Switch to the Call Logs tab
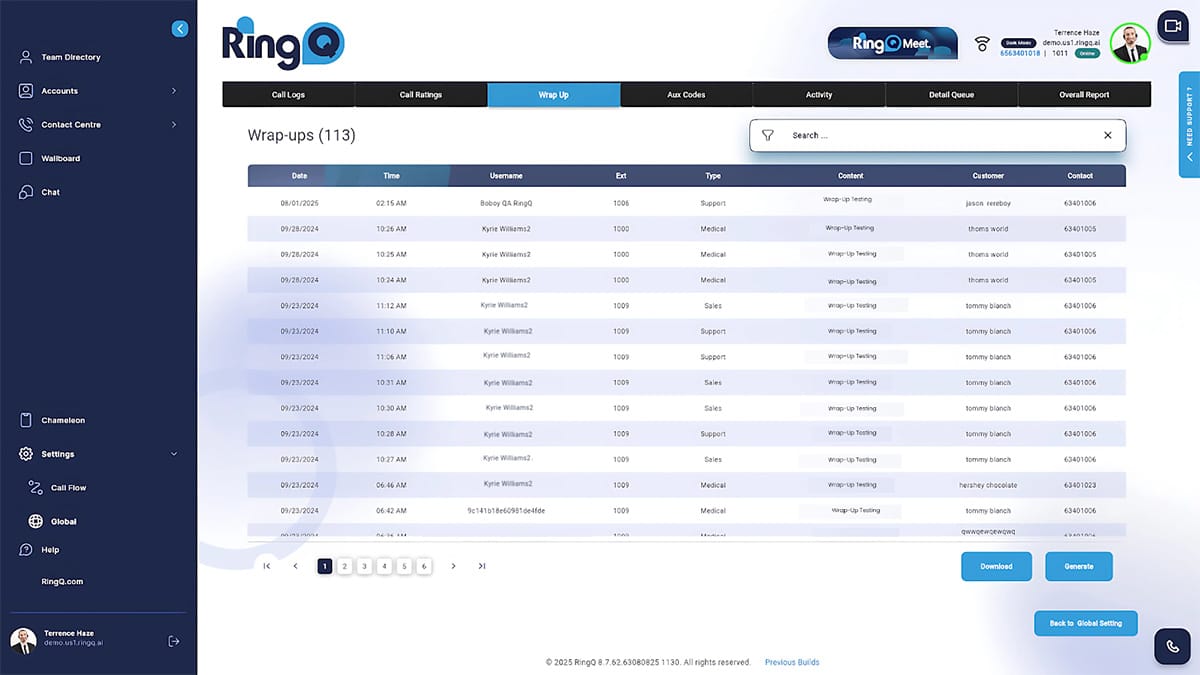1200x675 pixels. pos(288,95)
